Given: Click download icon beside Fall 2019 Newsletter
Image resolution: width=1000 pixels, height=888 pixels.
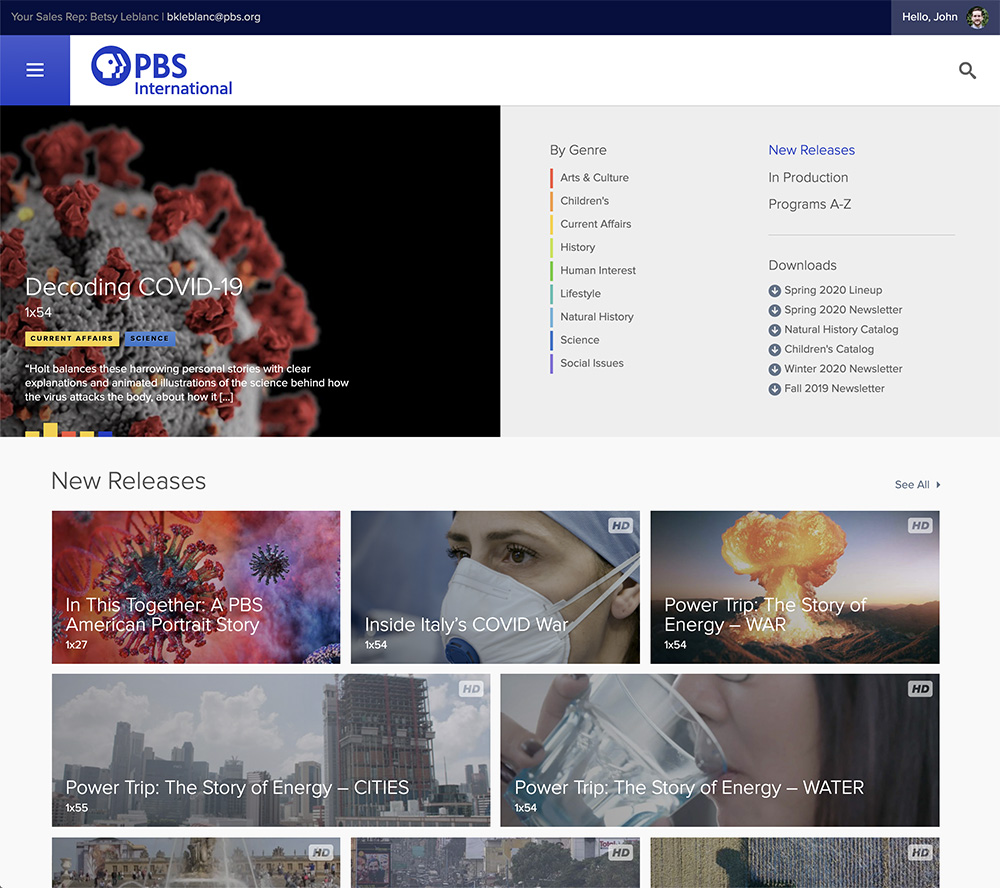Looking at the screenshot, I should coord(774,389).
